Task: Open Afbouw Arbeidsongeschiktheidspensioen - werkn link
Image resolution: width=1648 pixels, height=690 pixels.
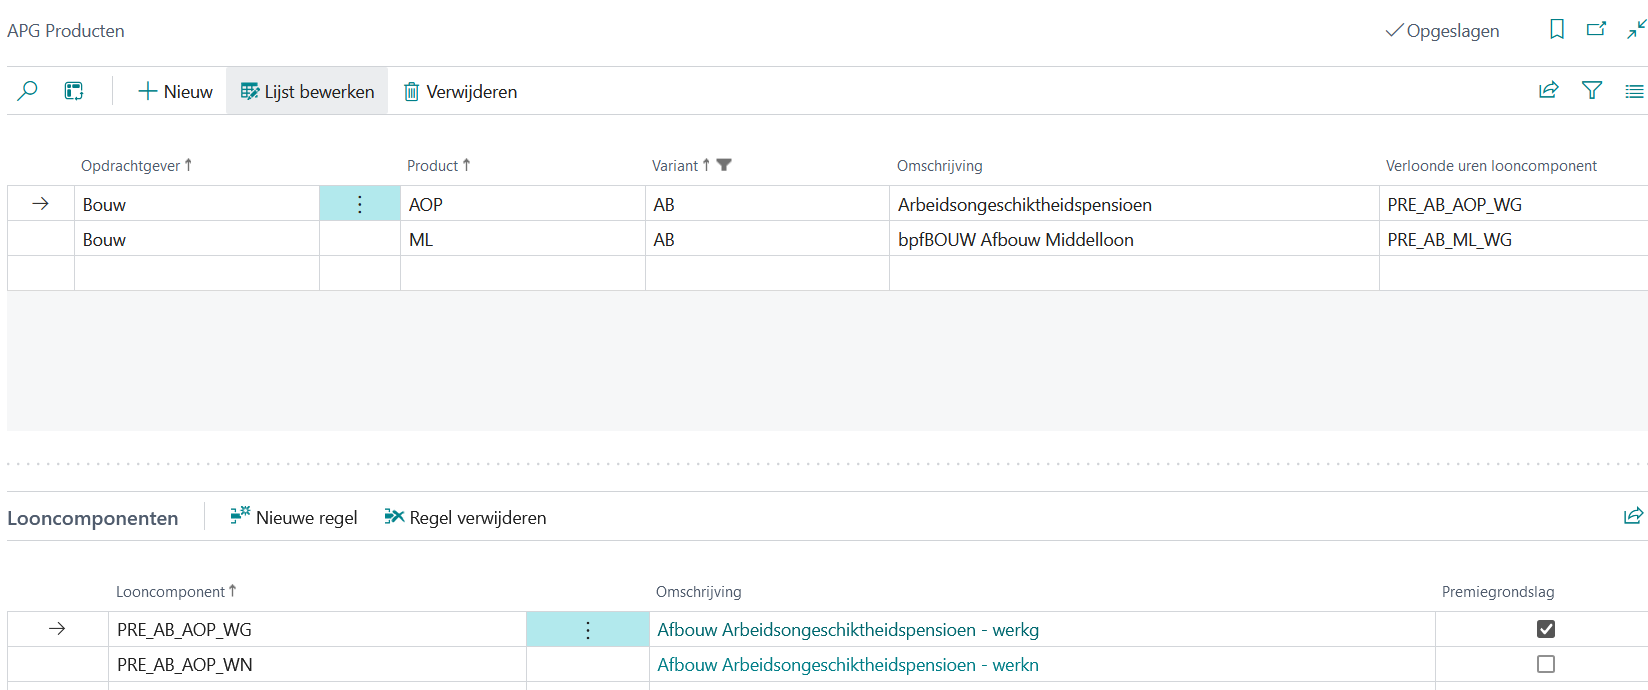Action: pyautogui.click(x=847, y=665)
